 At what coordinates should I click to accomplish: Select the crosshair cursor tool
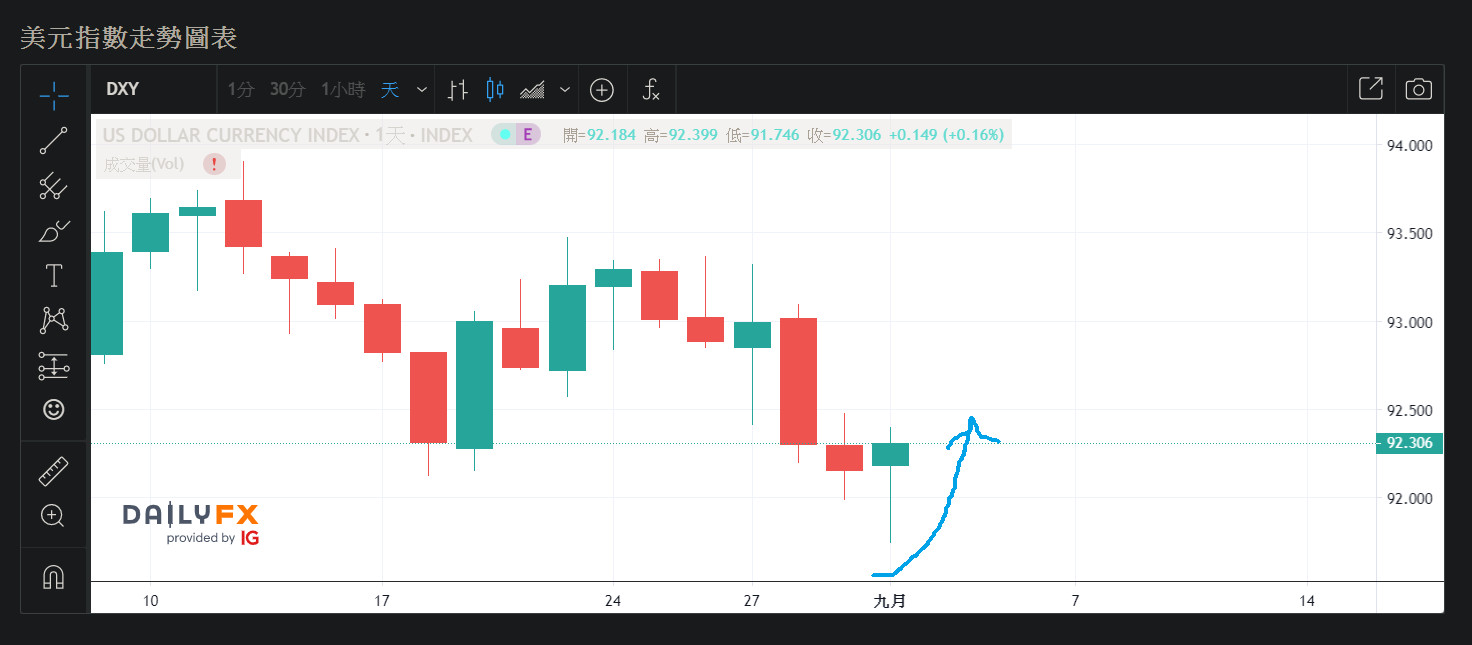[54, 95]
